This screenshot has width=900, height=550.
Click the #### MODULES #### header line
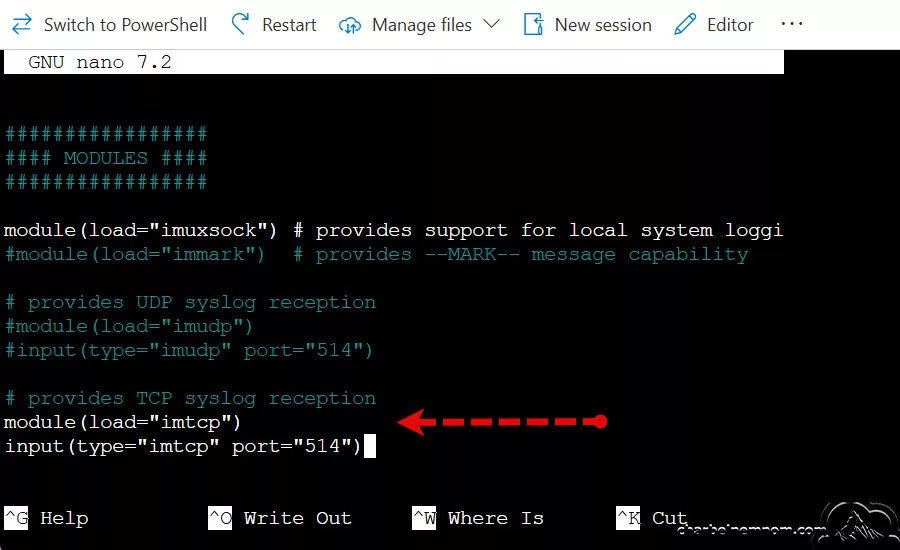tap(106, 158)
